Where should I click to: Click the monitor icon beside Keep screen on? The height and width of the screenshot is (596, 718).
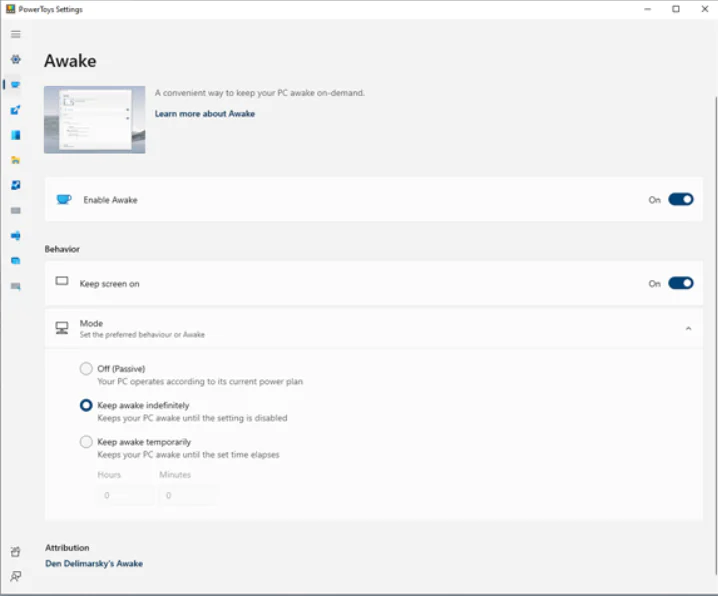(x=62, y=281)
